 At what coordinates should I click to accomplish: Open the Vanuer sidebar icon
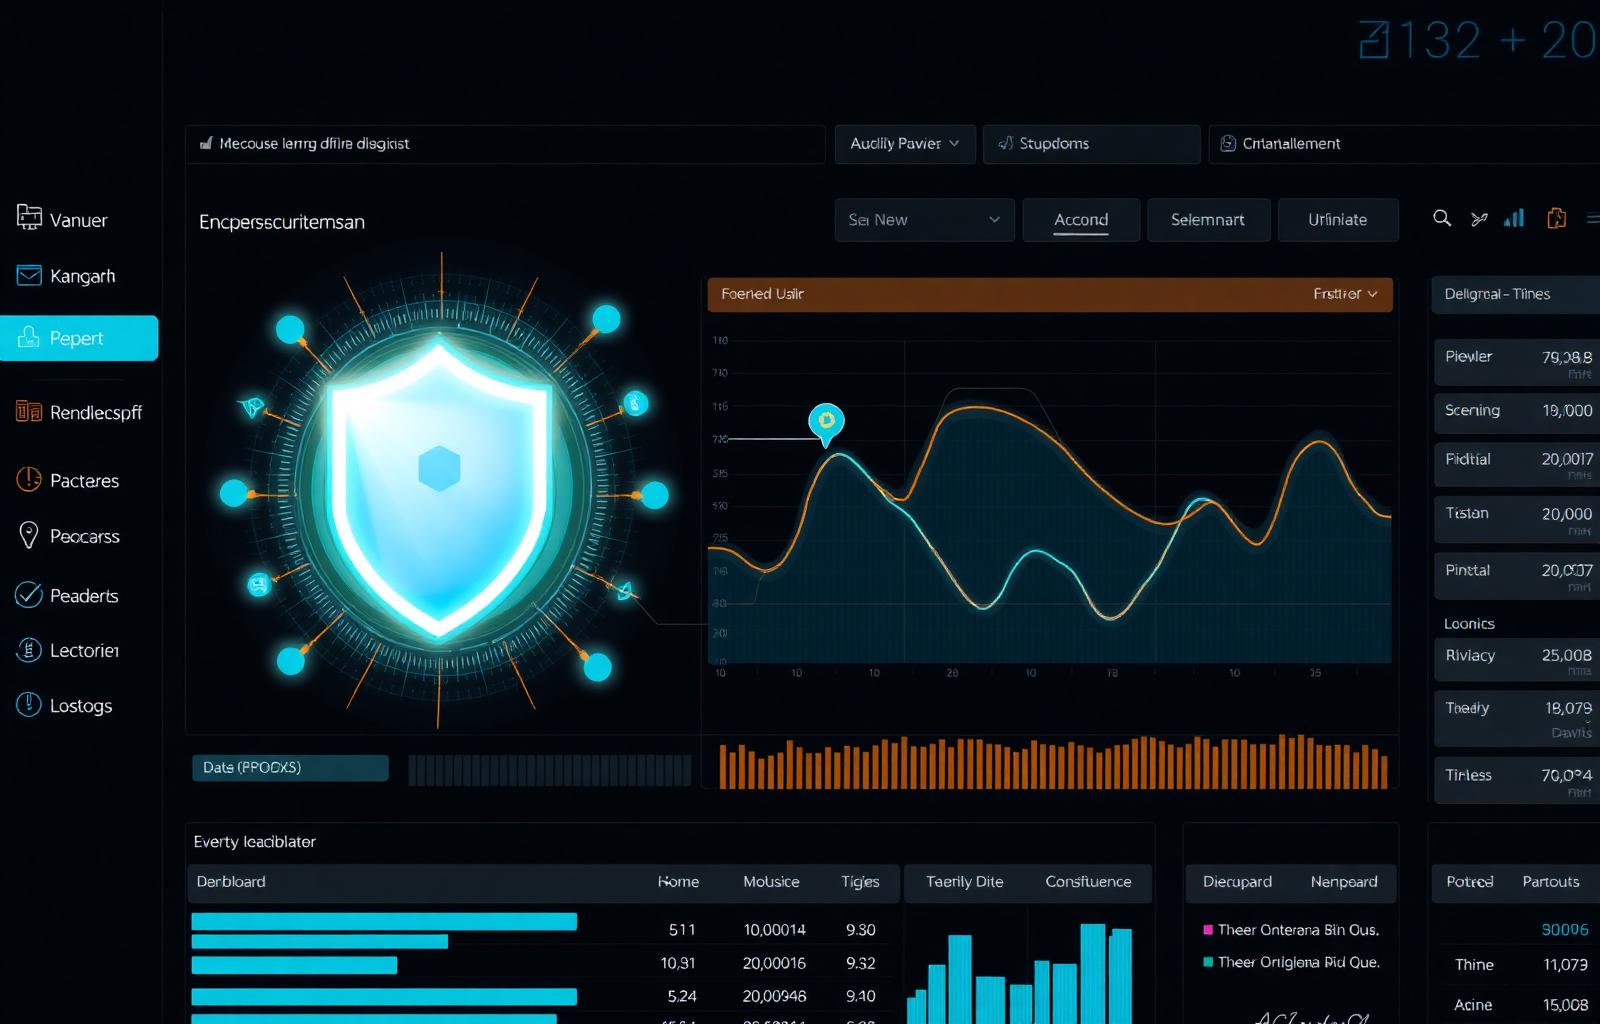[29, 216]
